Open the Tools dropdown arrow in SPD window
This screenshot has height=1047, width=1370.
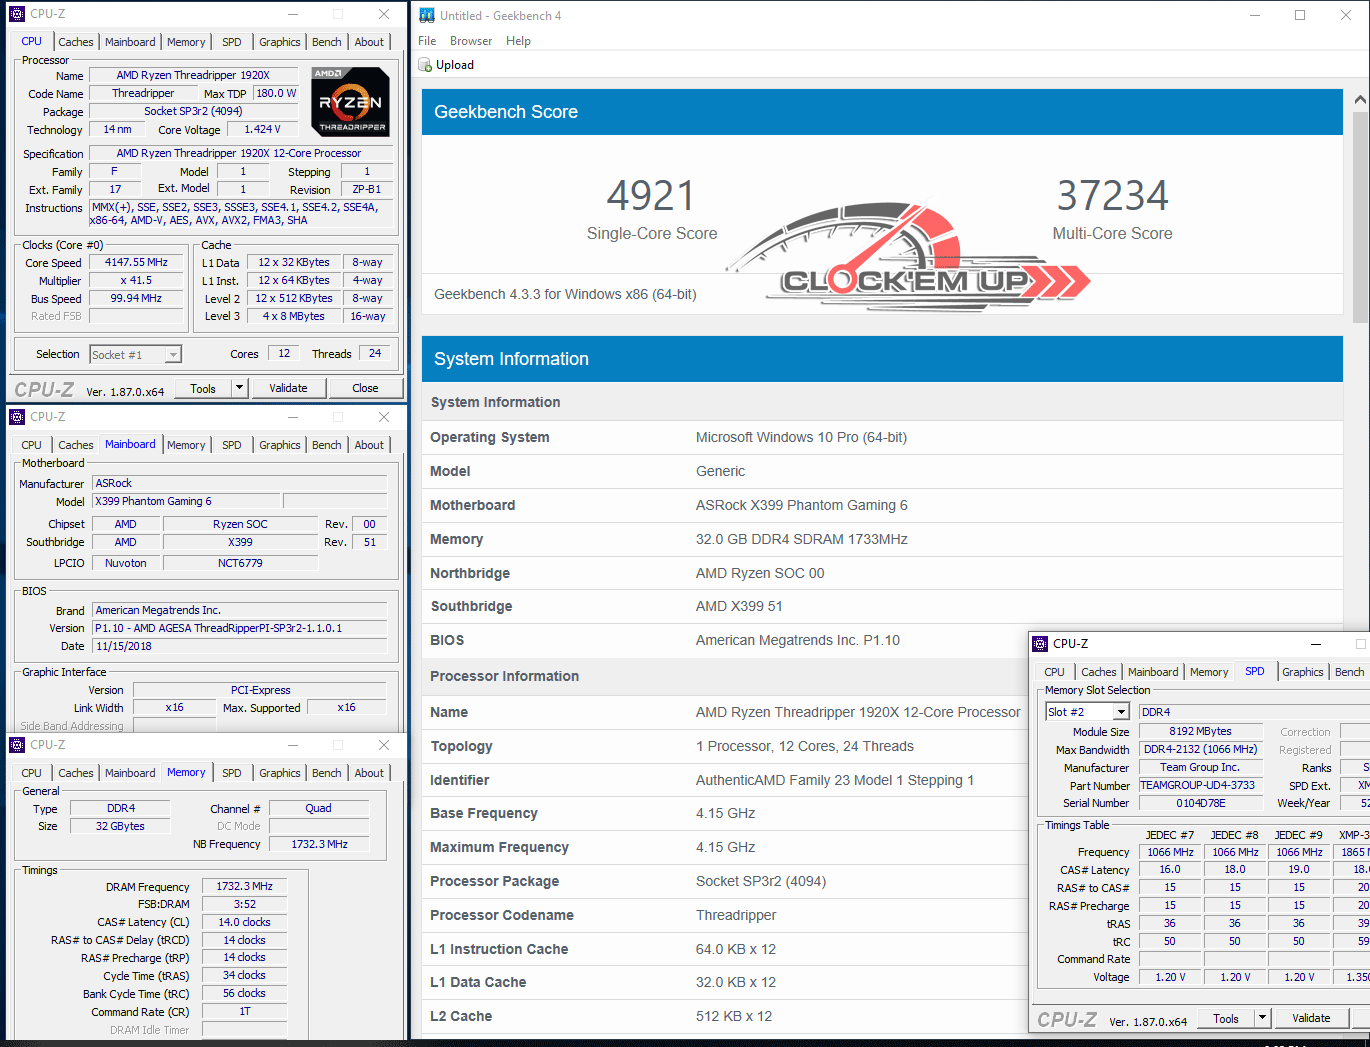(1262, 1018)
